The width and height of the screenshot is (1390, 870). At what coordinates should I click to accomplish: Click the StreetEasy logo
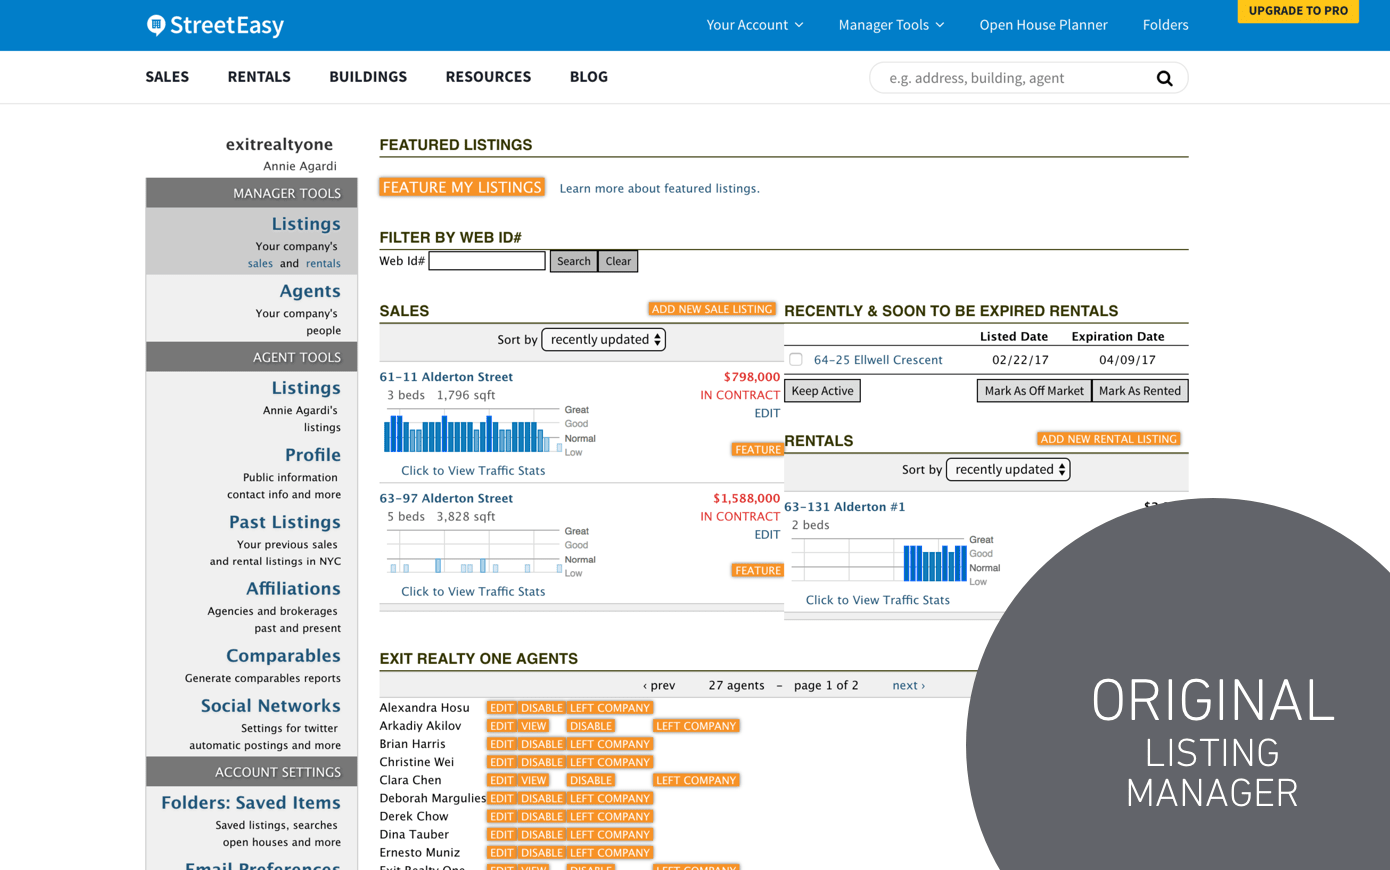[215, 25]
